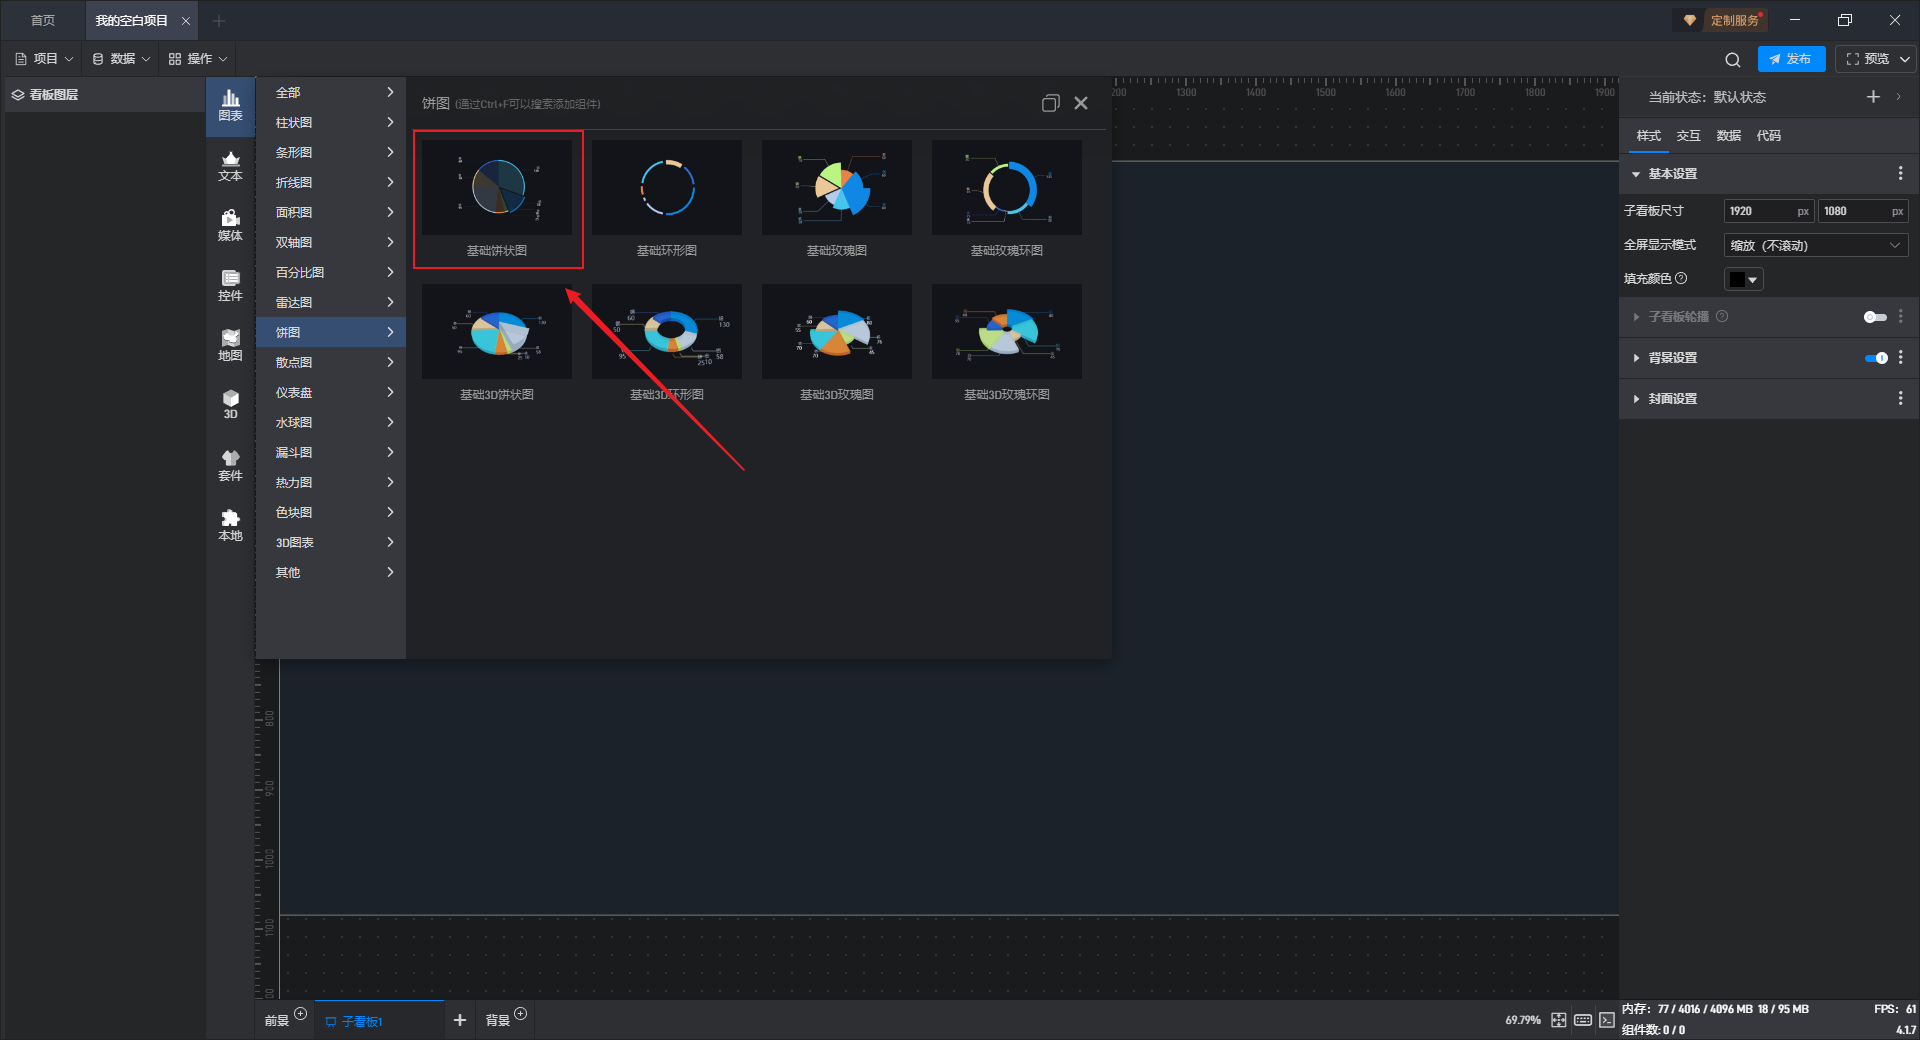Open the 本地 (Local) component category
Image resolution: width=1920 pixels, height=1040 pixels.
230,526
